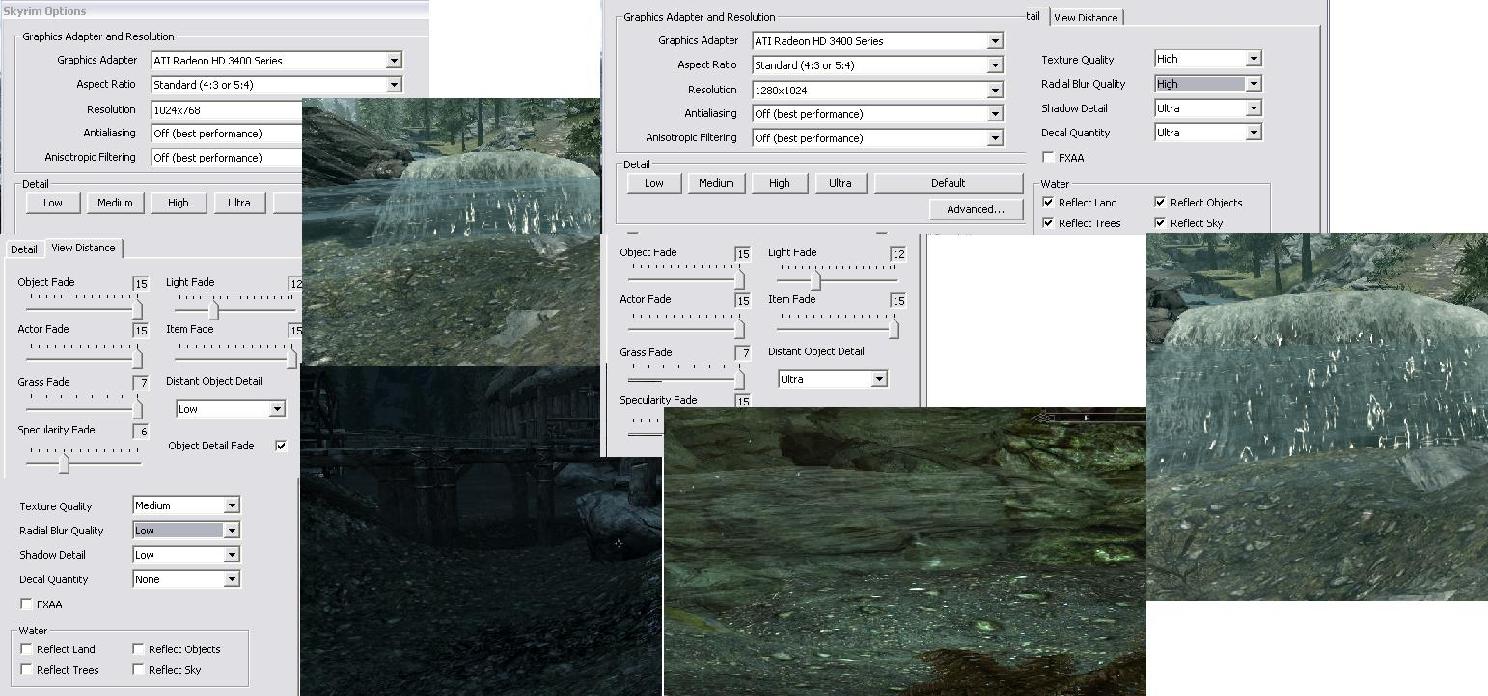Apply the Low preset in 1280x1024 panel

point(654,183)
